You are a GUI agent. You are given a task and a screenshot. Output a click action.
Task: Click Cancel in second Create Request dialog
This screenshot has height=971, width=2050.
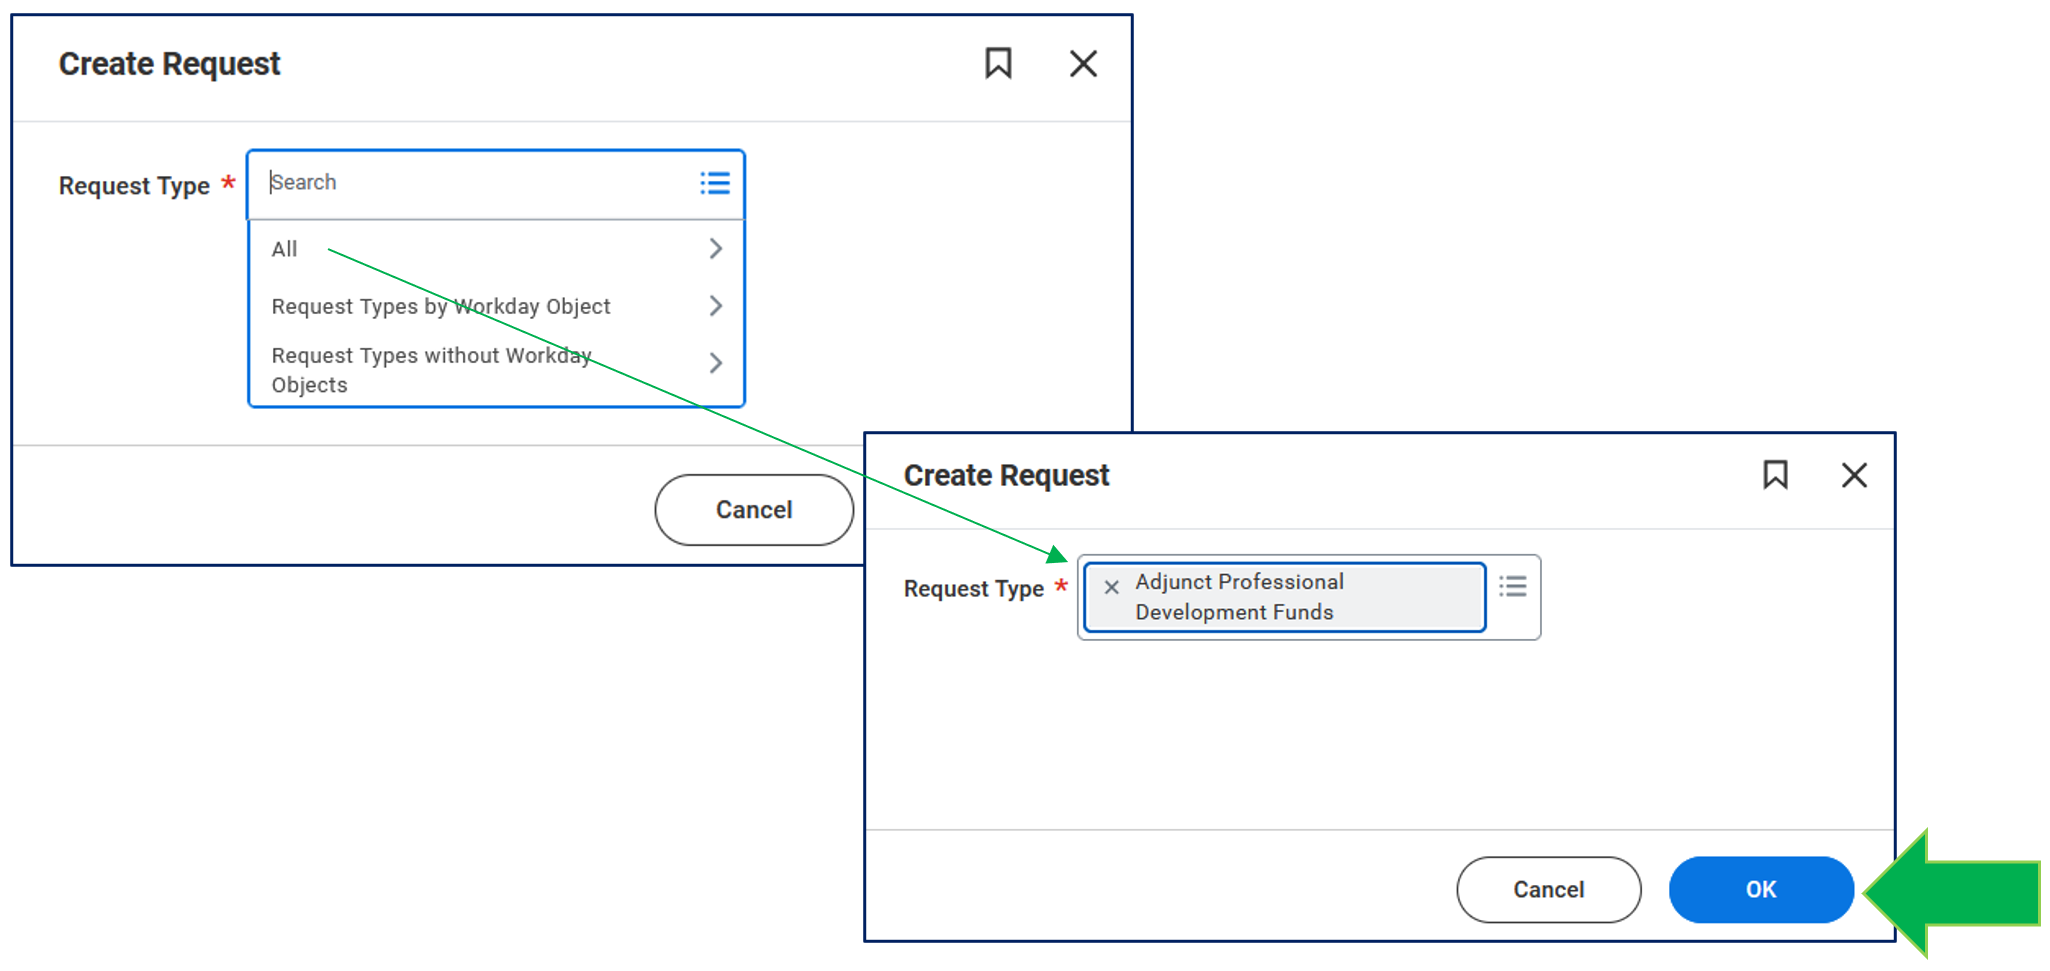click(x=1548, y=890)
